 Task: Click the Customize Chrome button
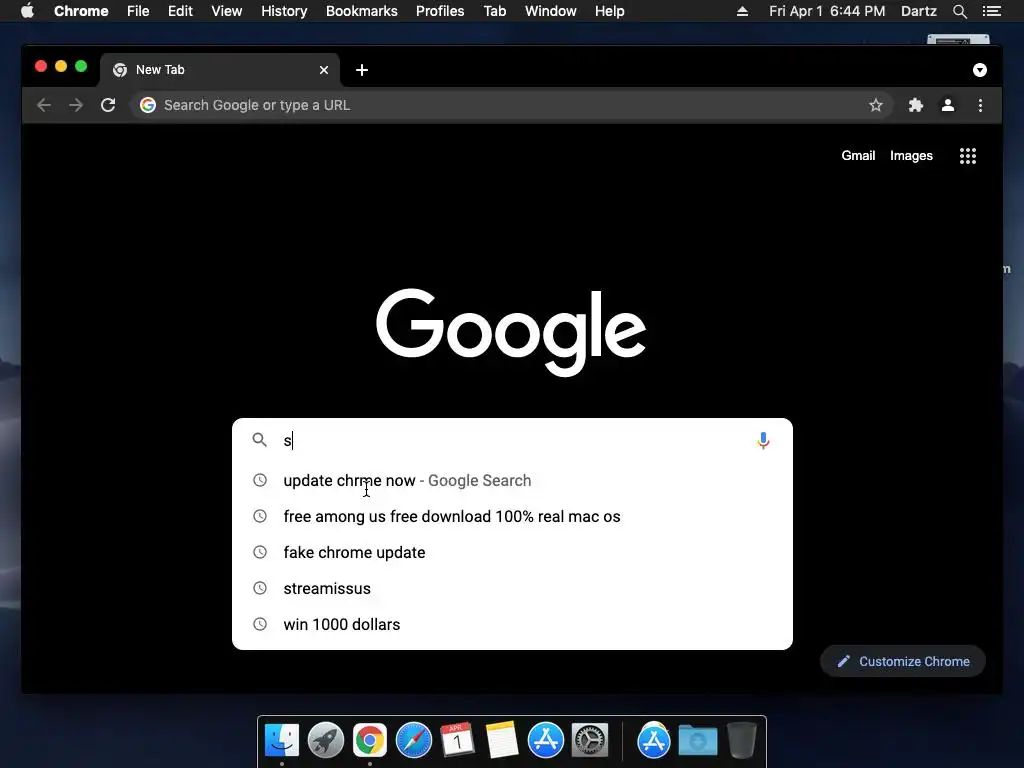point(903,662)
